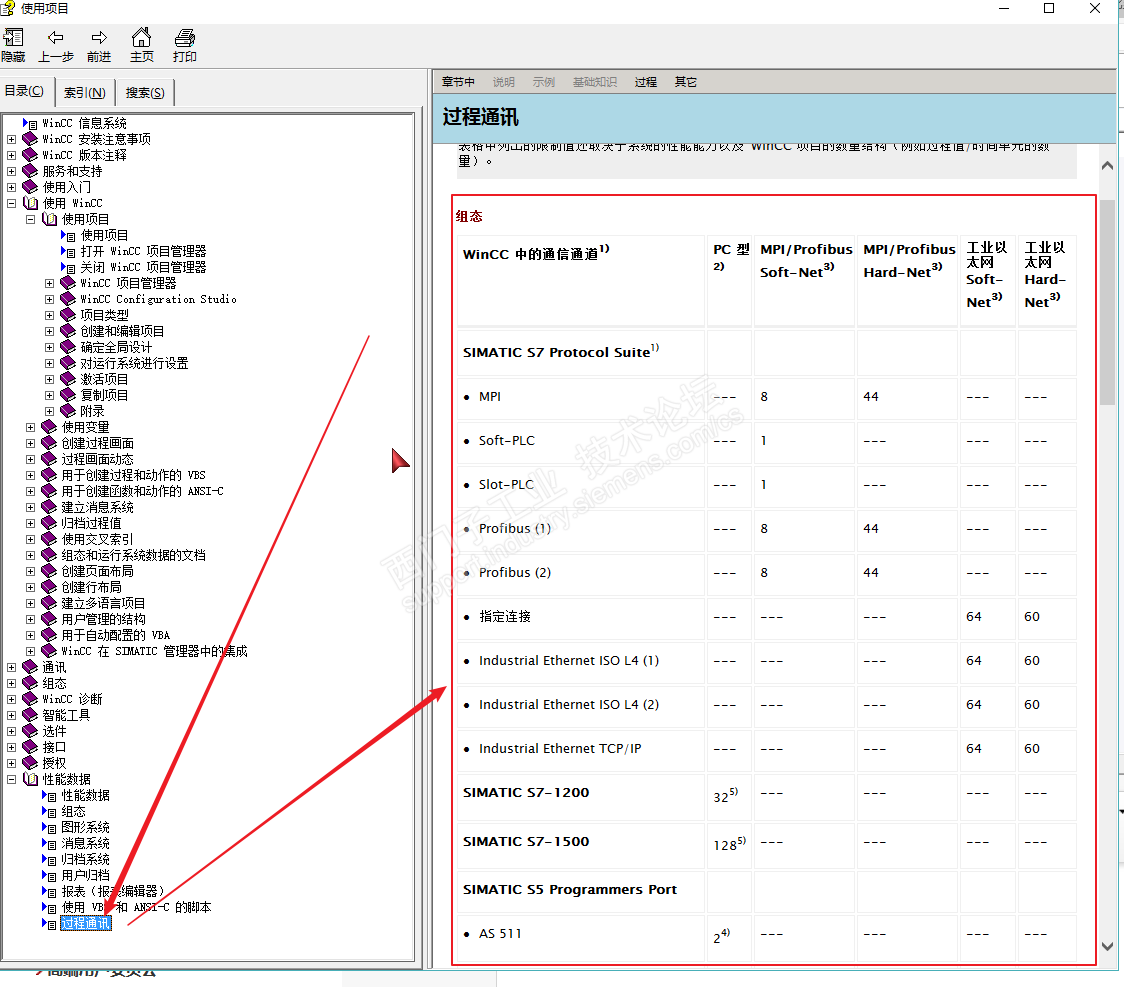Click the book icon beside 智能工具
Viewport: 1124px width, 987px height.
click(x=30, y=715)
